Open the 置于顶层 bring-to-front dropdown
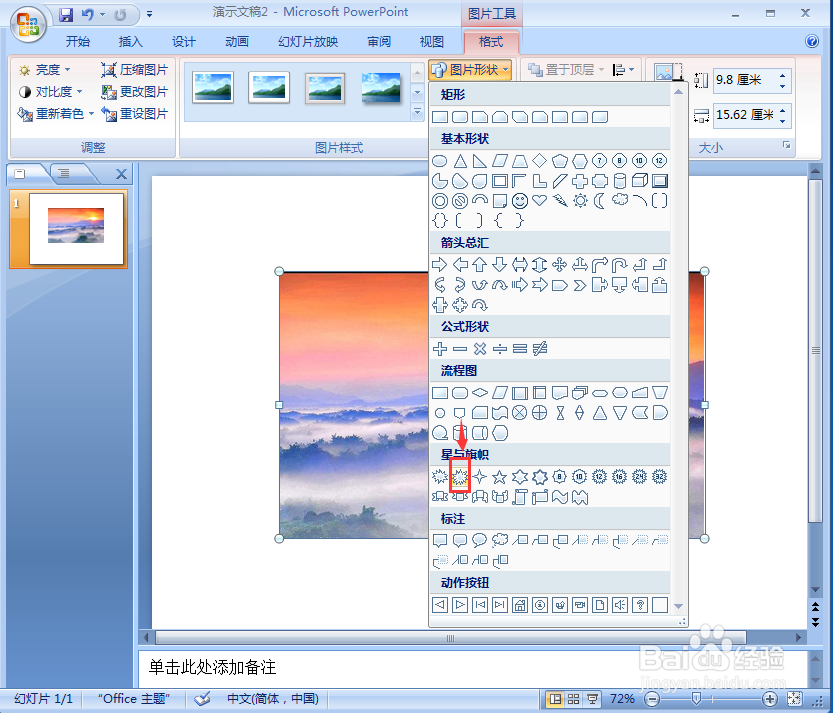Image resolution: width=833 pixels, height=713 pixels. pos(601,70)
